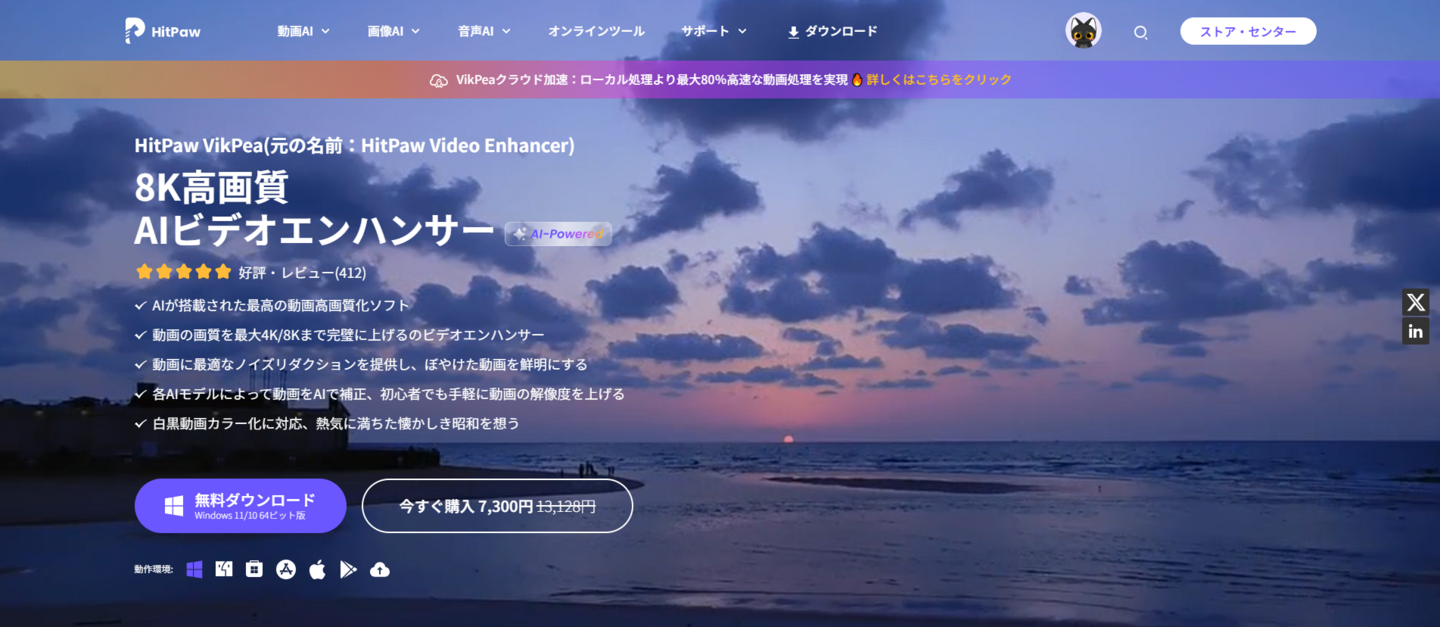Screen dimensions: 1440x627
Task: Click the HitPaw logo
Action: (163, 31)
